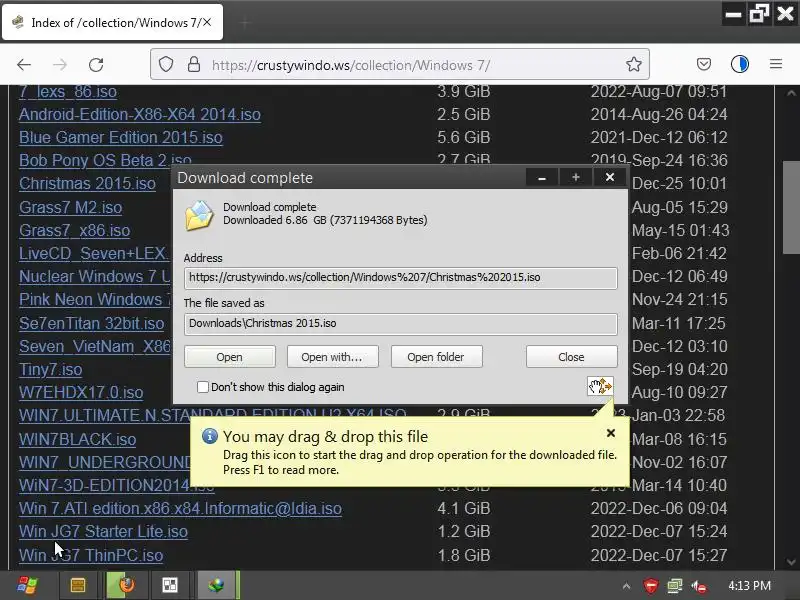
Task: Open the browser hamburger menu
Action: (776, 64)
